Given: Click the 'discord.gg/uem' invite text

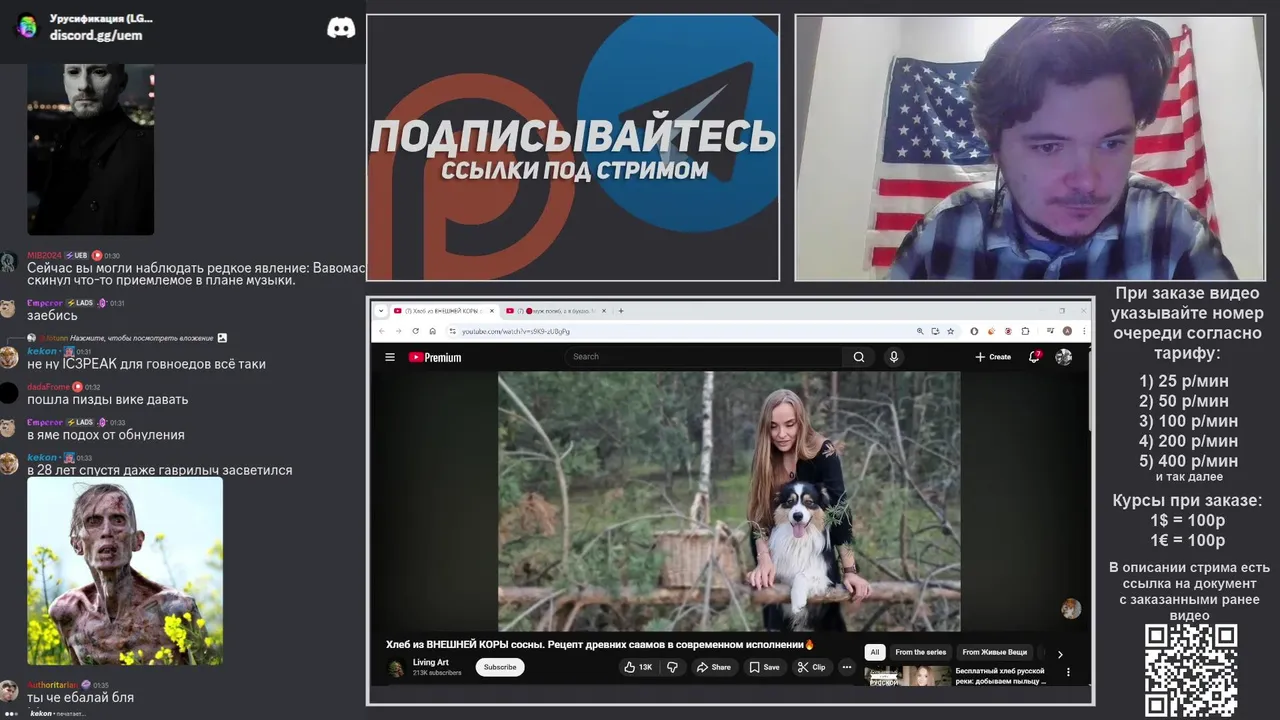Looking at the screenshot, I should [x=96, y=35].
